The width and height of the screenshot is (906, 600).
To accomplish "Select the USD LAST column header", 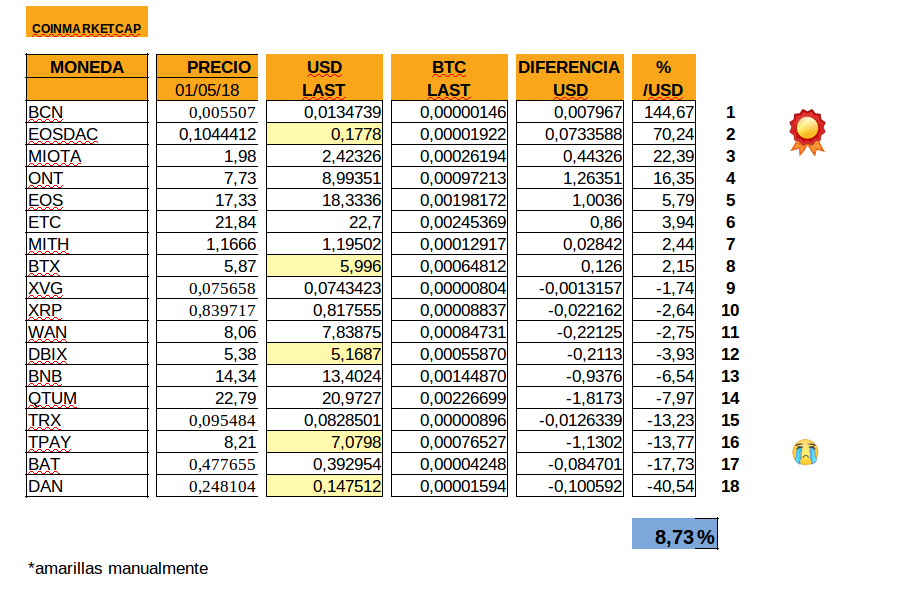I will point(324,78).
